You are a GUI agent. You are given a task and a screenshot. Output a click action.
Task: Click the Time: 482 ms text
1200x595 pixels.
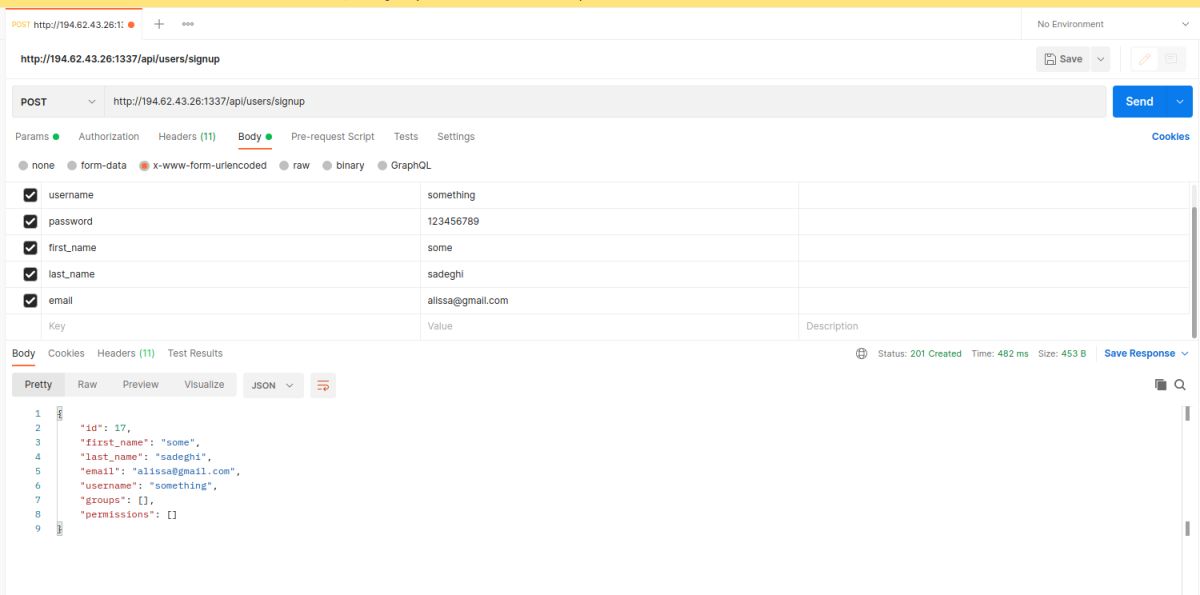point(1000,354)
